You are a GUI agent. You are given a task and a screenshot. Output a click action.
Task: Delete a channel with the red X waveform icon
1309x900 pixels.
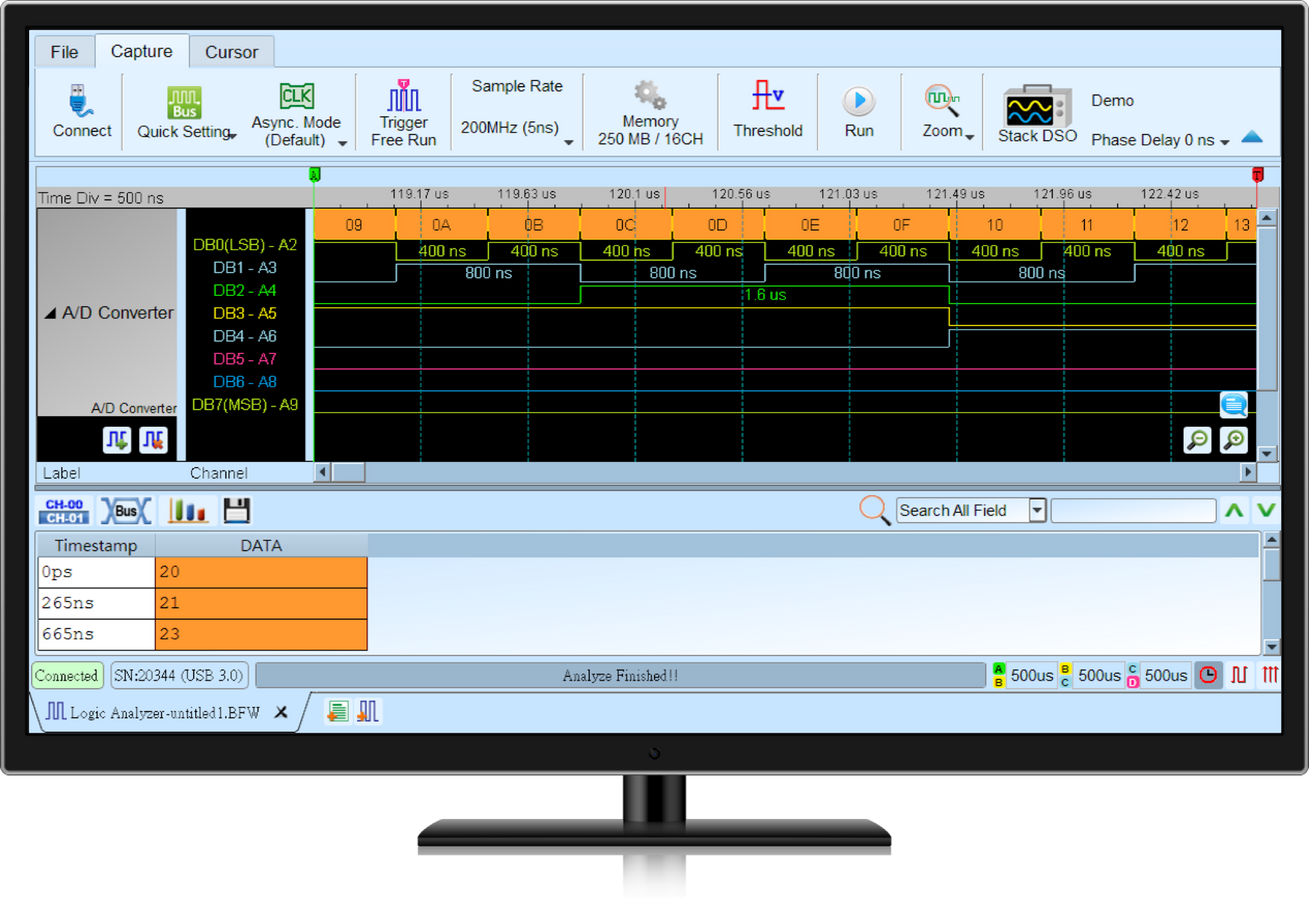pyautogui.click(x=152, y=439)
